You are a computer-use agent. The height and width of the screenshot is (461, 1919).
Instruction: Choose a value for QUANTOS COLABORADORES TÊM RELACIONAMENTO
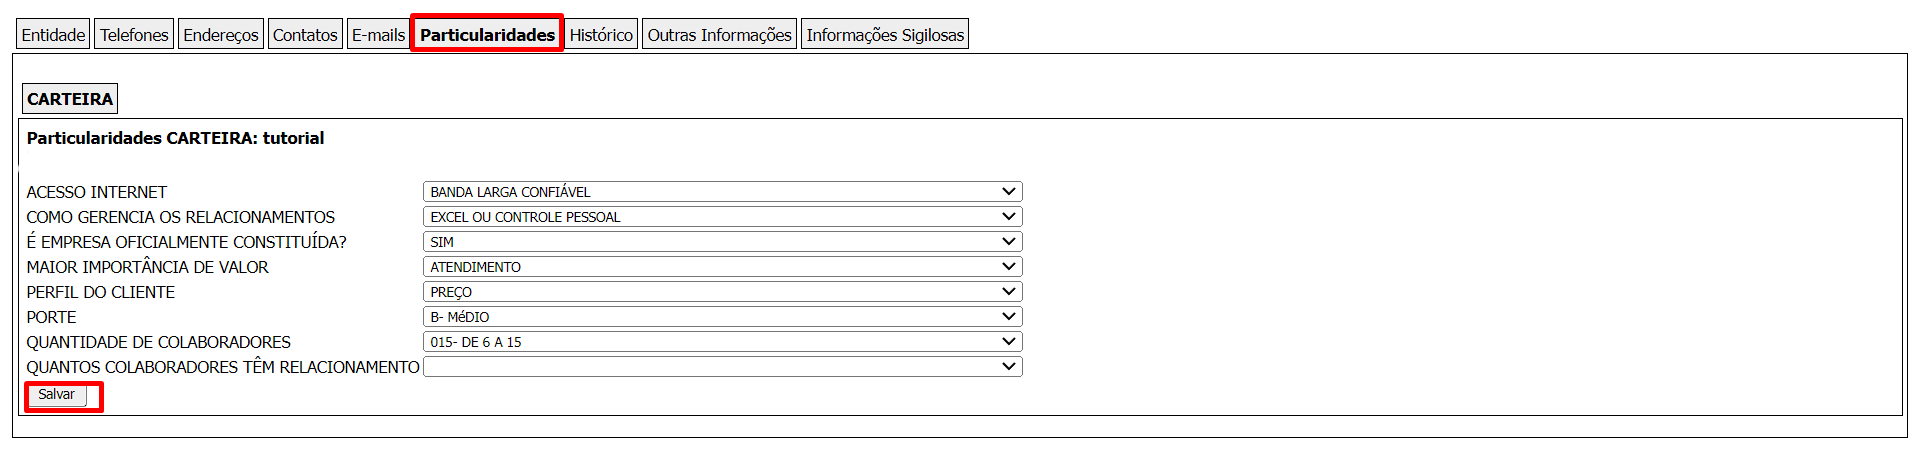pyautogui.click(x=722, y=367)
